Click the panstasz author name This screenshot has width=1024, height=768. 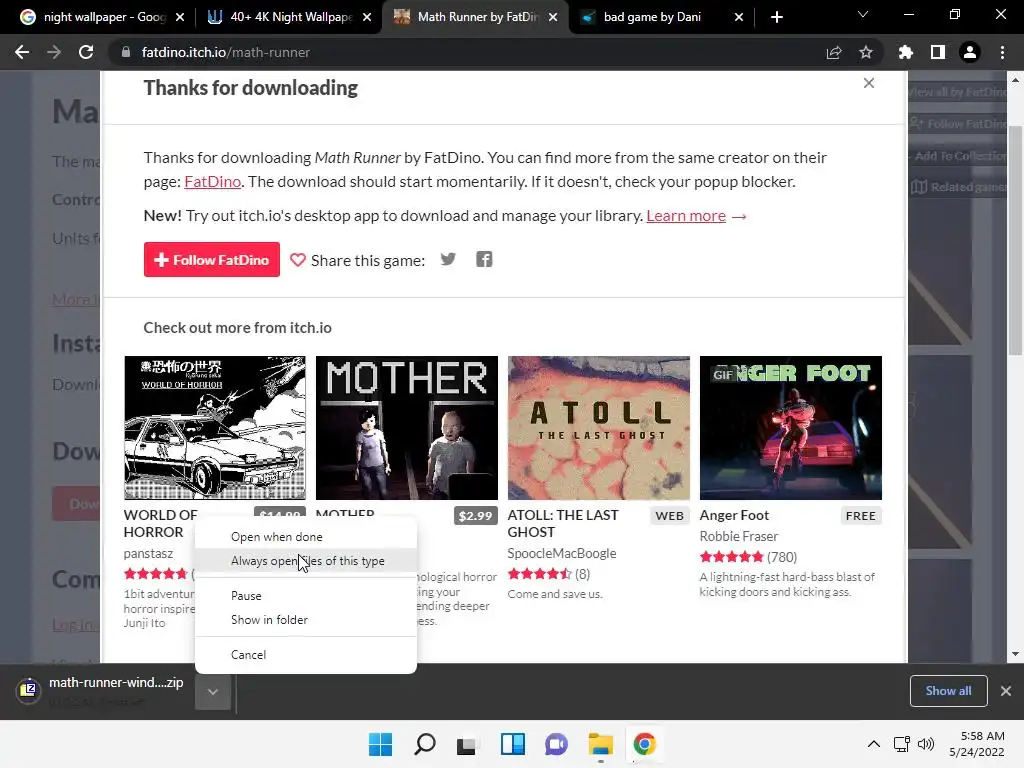pos(148,553)
